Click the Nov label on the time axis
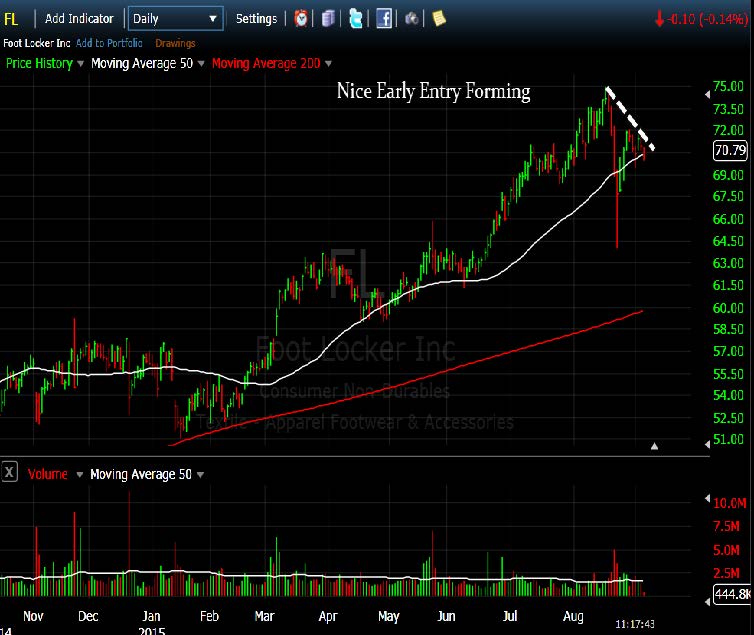754x635 pixels. (33, 616)
